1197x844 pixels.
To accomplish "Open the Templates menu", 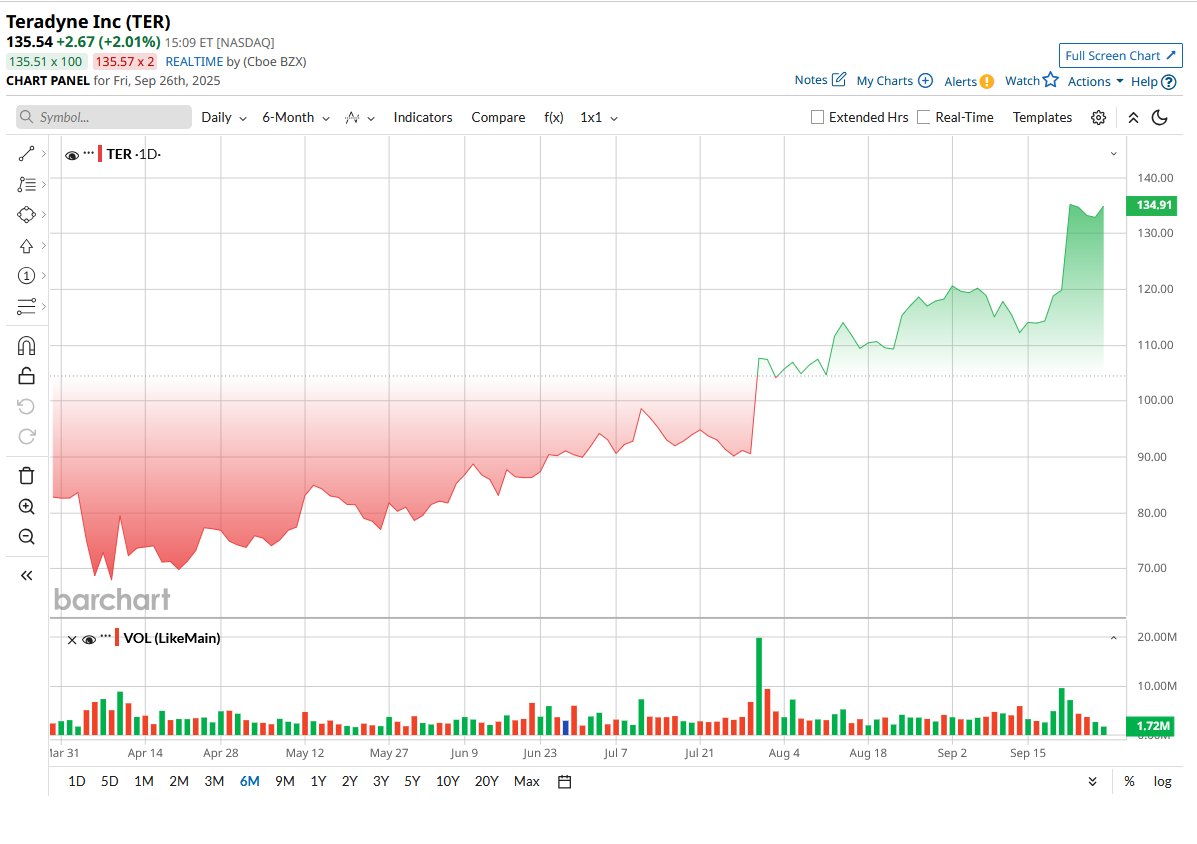I will (1042, 118).
